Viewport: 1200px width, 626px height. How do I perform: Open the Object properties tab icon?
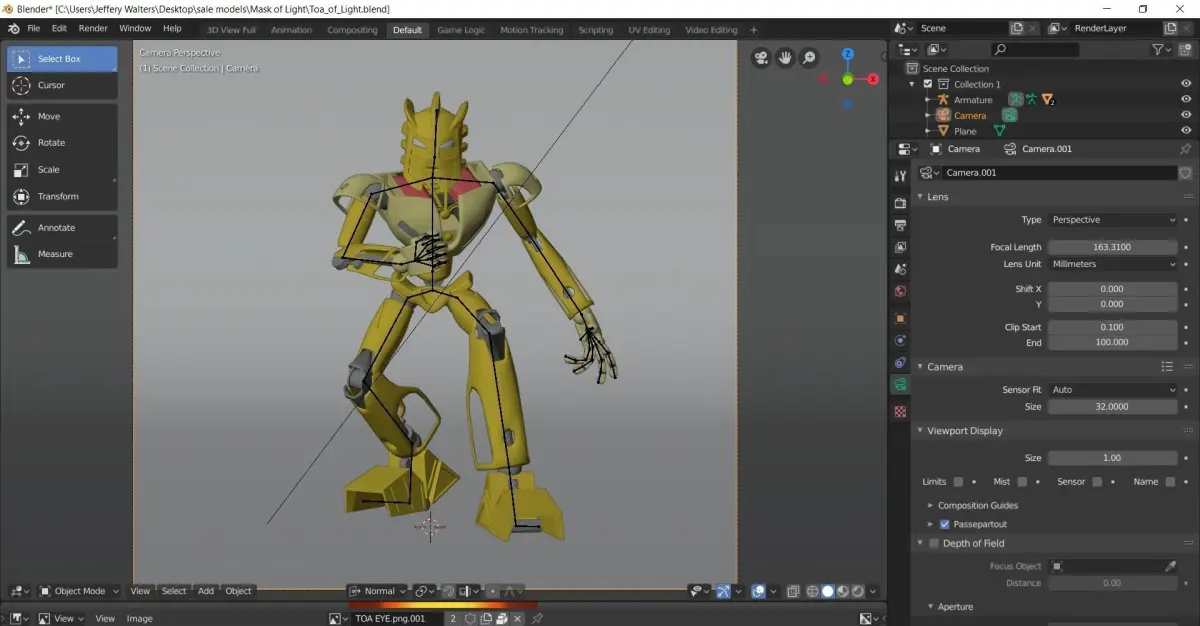tap(900, 318)
